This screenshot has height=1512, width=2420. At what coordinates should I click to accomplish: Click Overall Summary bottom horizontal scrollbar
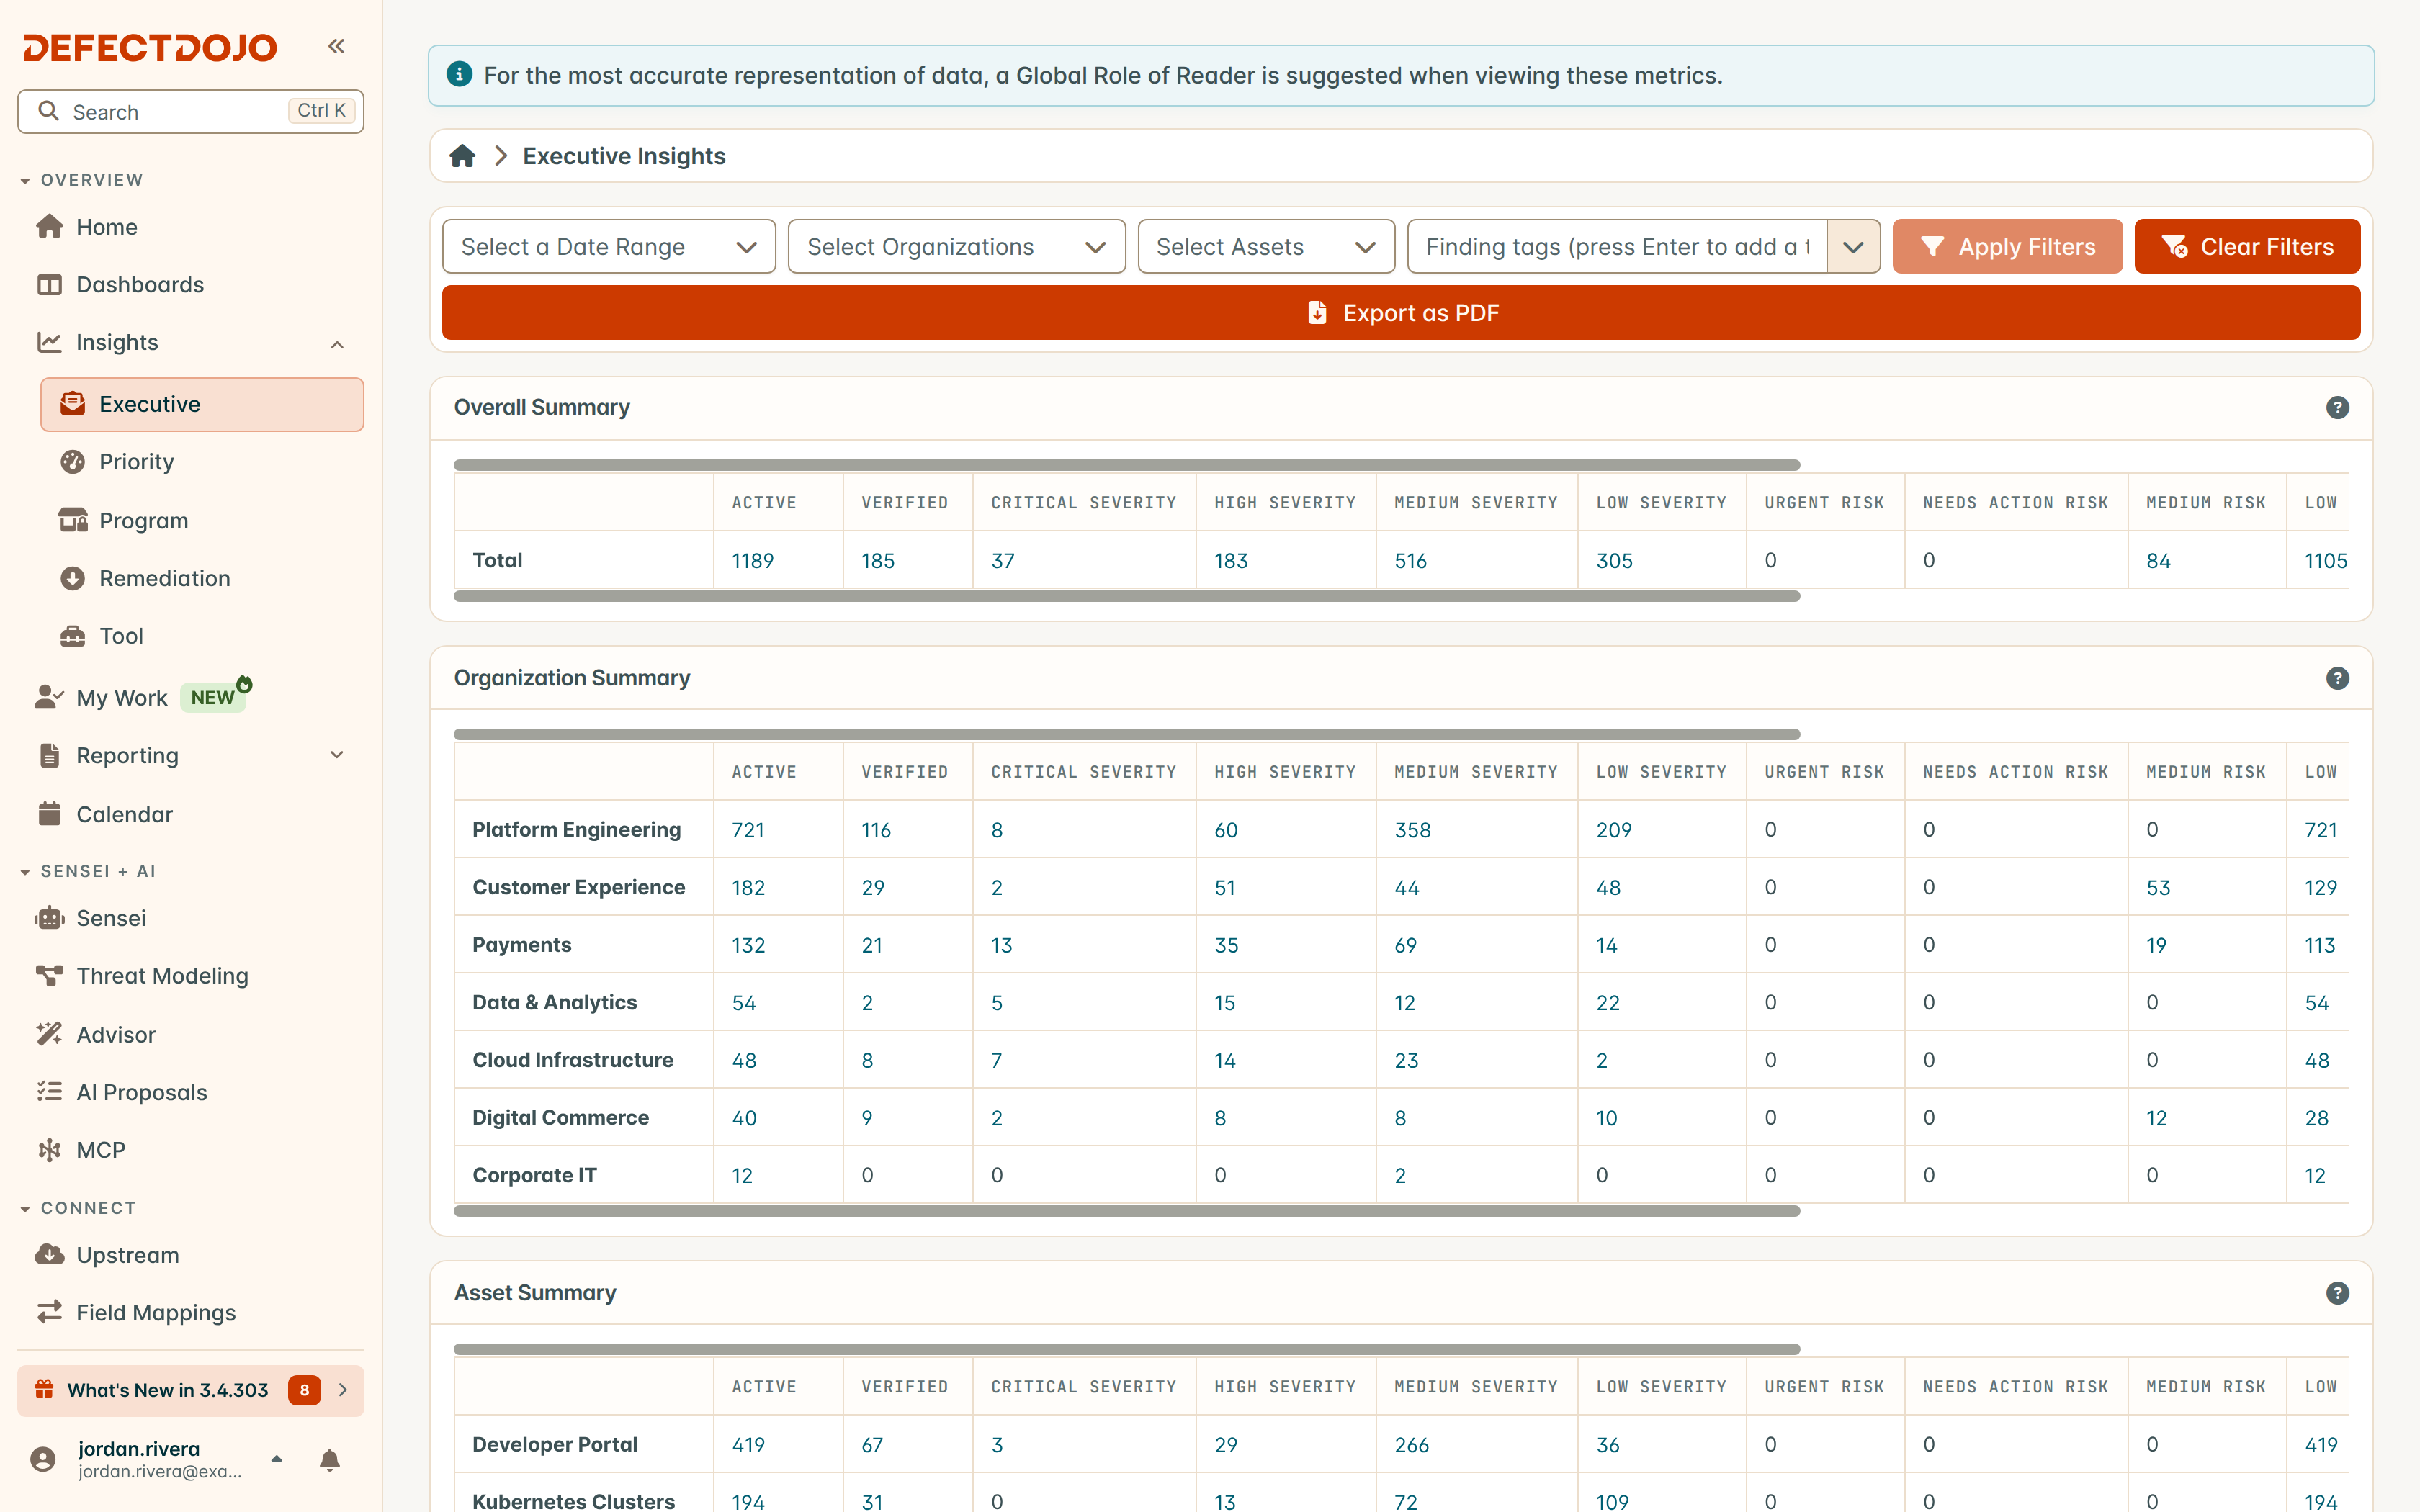(x=1127, y=596)
